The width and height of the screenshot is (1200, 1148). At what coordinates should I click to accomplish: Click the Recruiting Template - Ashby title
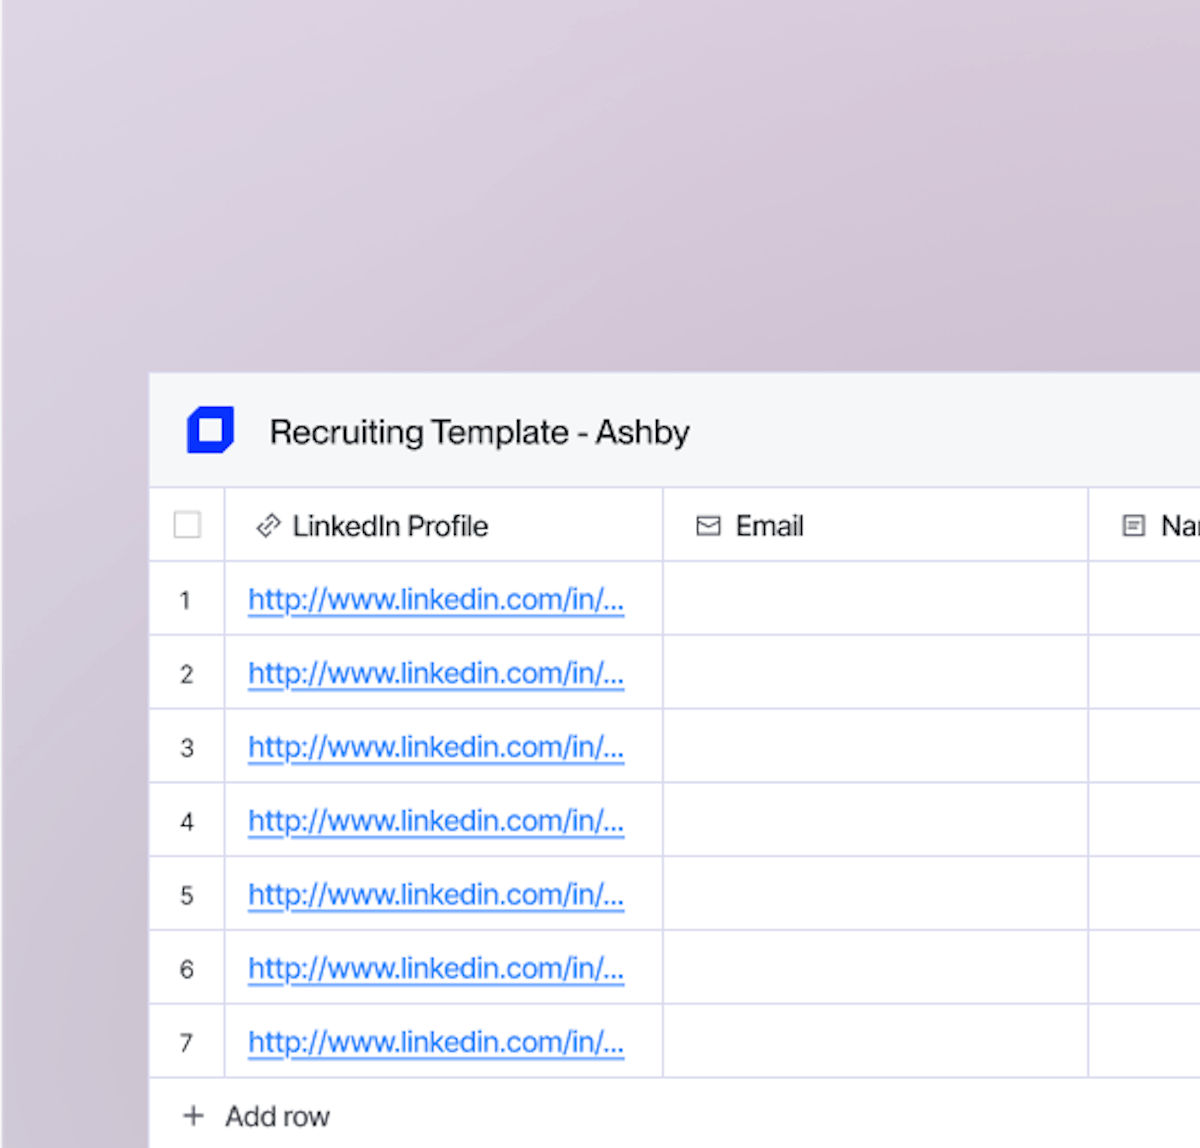tap(480, 432)
